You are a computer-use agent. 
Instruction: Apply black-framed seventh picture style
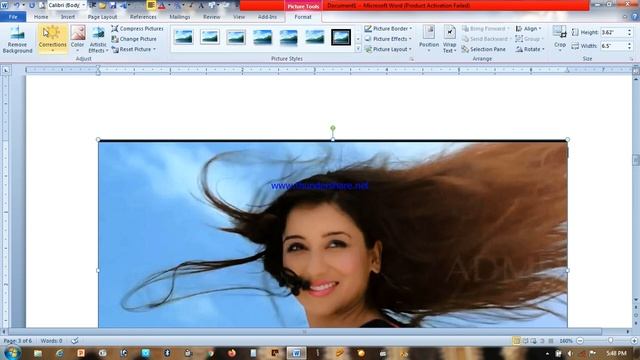[341, 37]
